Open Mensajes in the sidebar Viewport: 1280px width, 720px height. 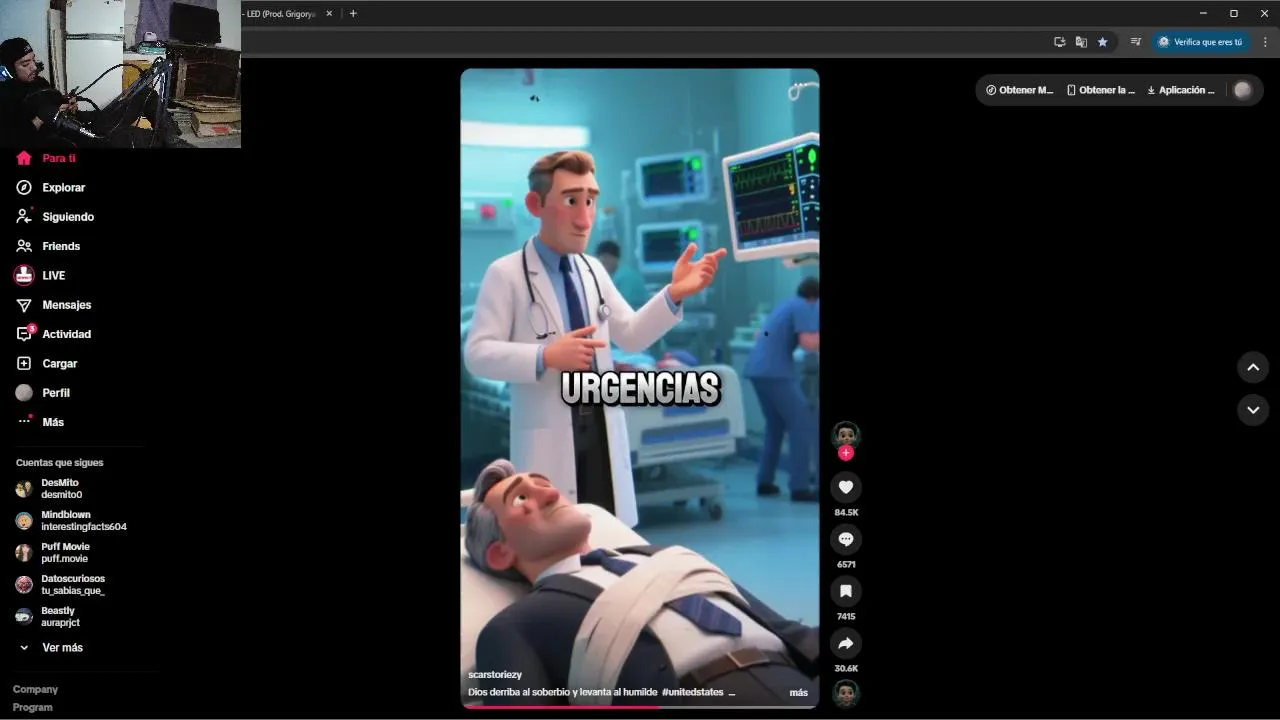(x=53, y=305)
